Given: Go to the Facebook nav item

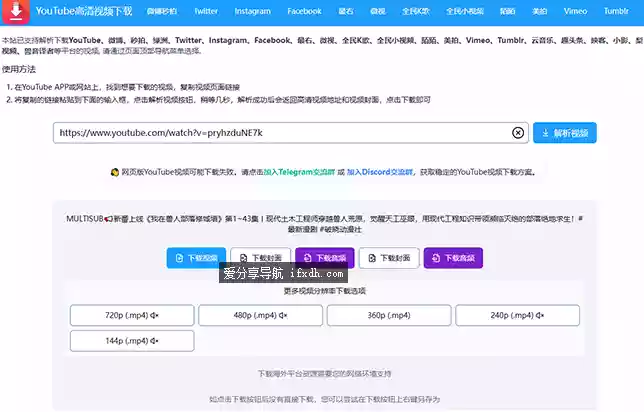Looking at the screenshot, I should [304, 12].
